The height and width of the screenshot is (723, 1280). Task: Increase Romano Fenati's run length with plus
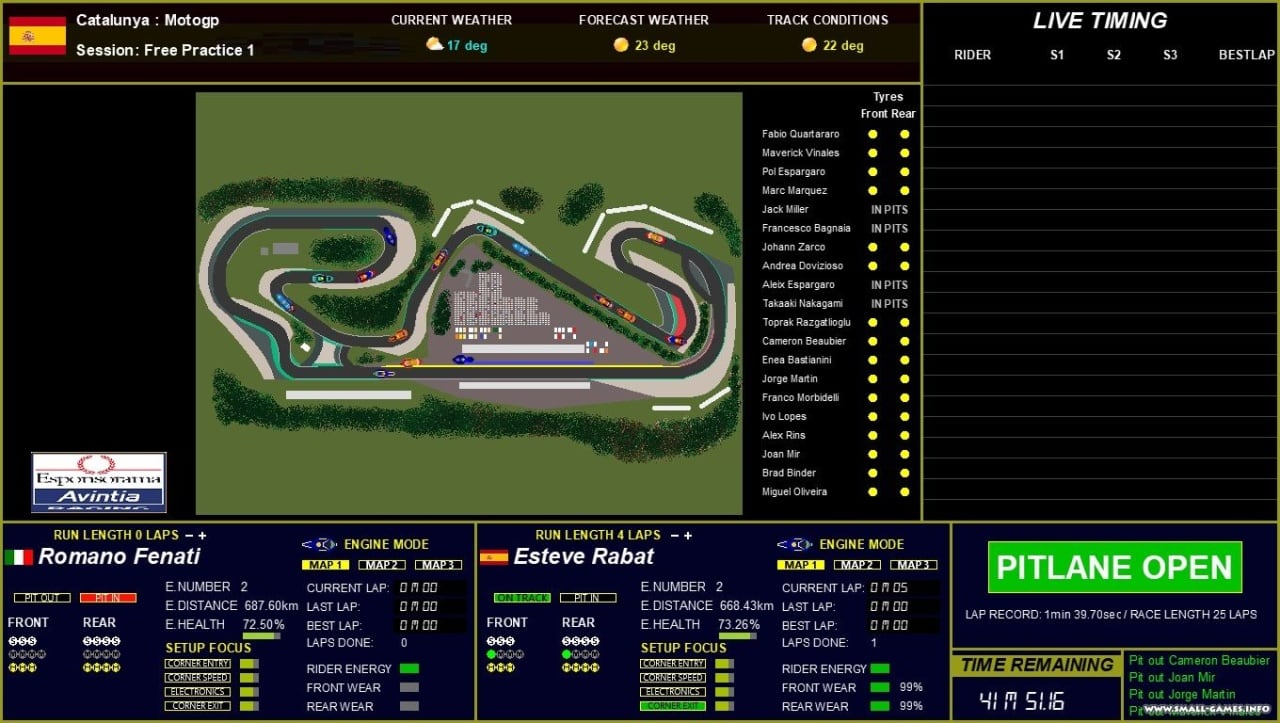pyautogui.click(x=202, y=535)
